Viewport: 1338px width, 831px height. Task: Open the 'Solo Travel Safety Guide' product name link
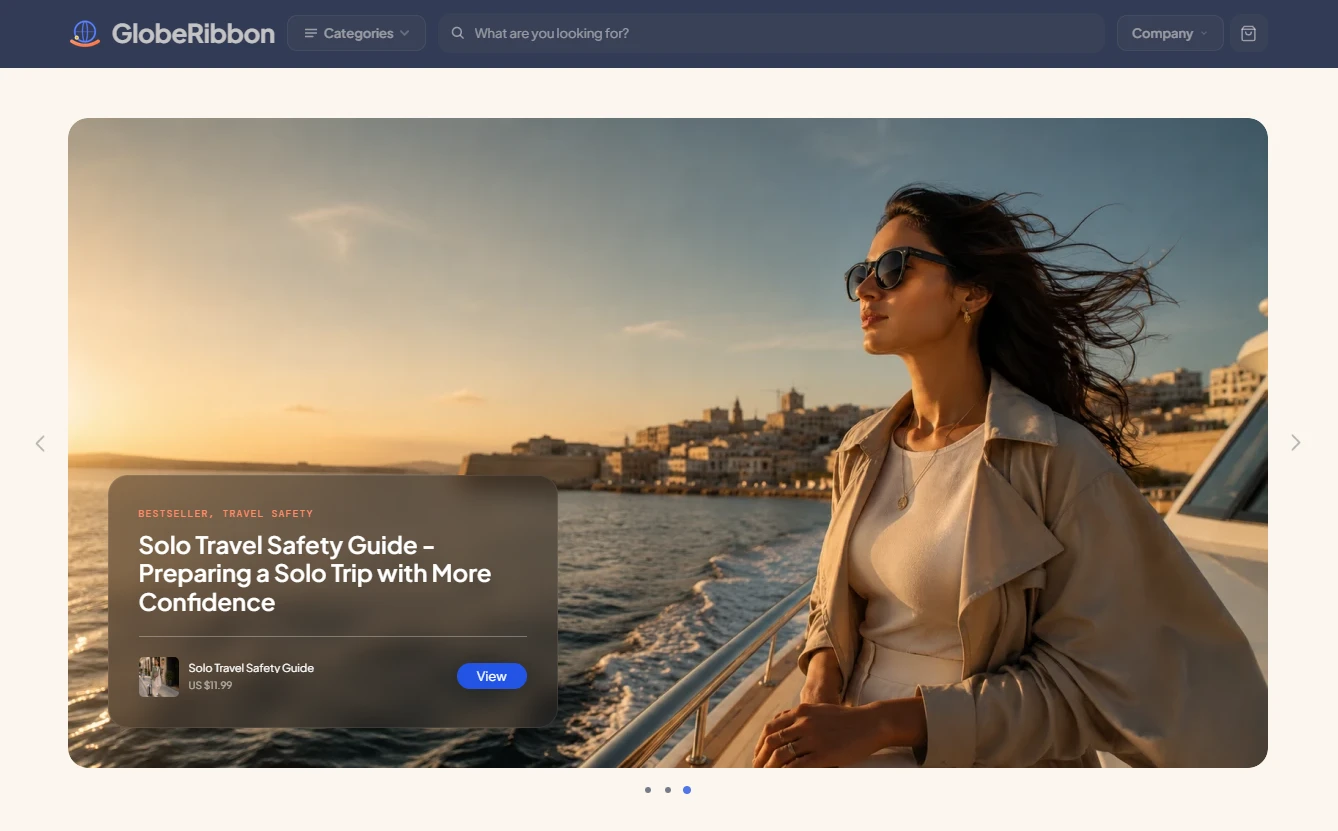click(x=251, y=668)
